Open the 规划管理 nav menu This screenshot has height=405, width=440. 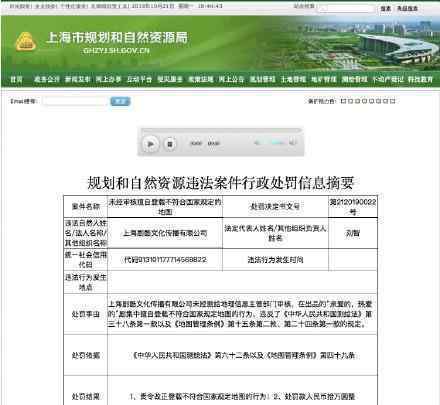point(263,79)
